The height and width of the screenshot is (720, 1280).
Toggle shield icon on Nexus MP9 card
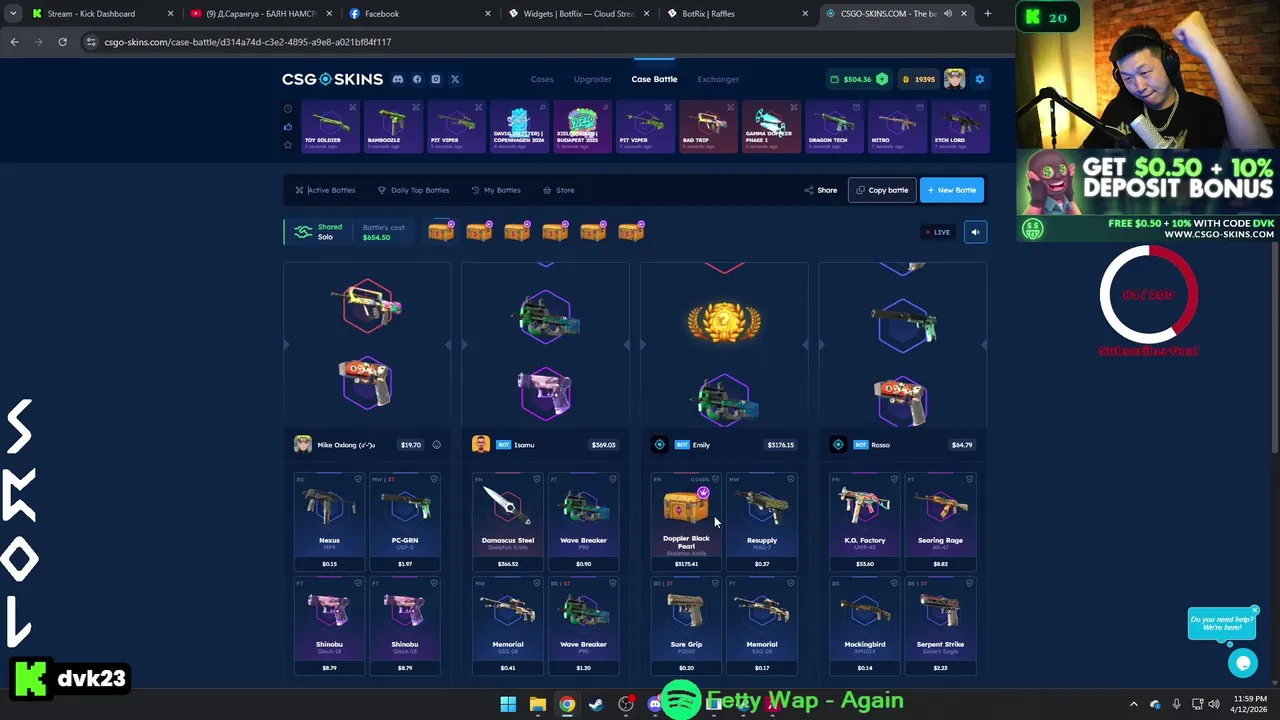358,480
